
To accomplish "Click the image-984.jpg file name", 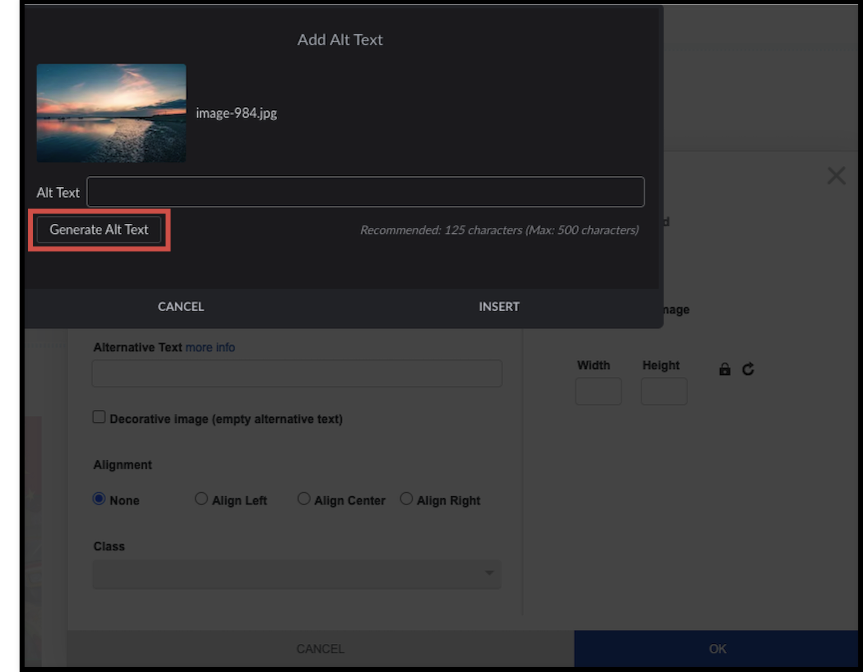I will tap(237, 113).
